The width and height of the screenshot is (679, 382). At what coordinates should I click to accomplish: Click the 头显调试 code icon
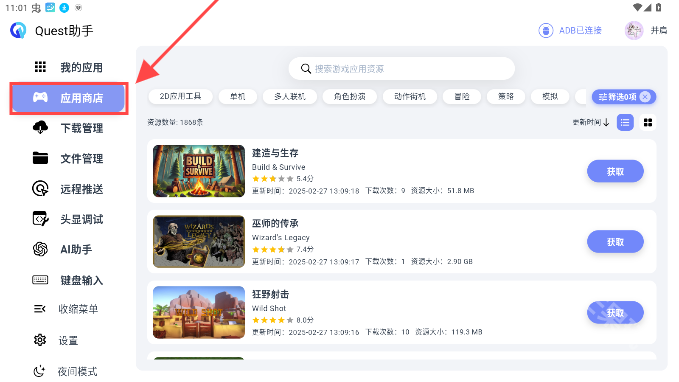click(x=41, y=219)
